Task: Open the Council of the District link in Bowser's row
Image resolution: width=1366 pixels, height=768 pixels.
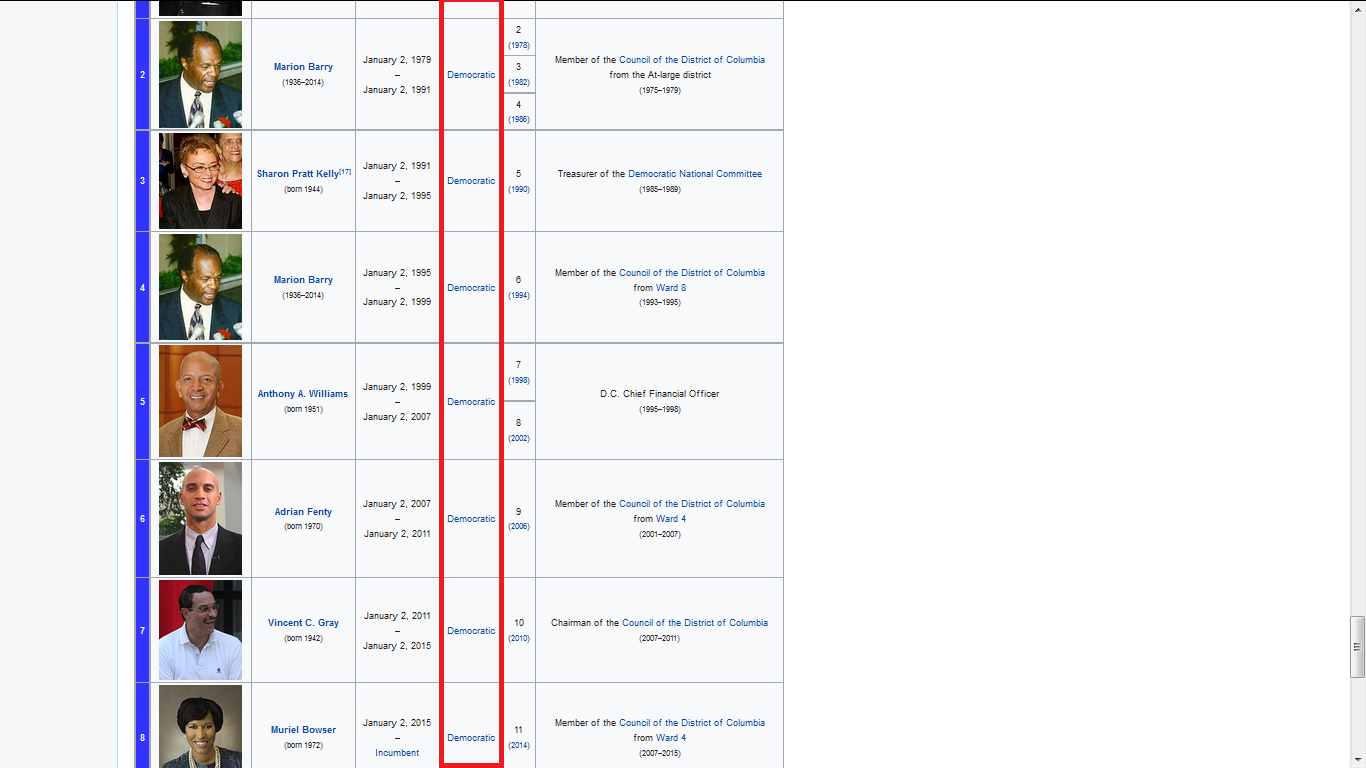Action: [x=692, y=723]
